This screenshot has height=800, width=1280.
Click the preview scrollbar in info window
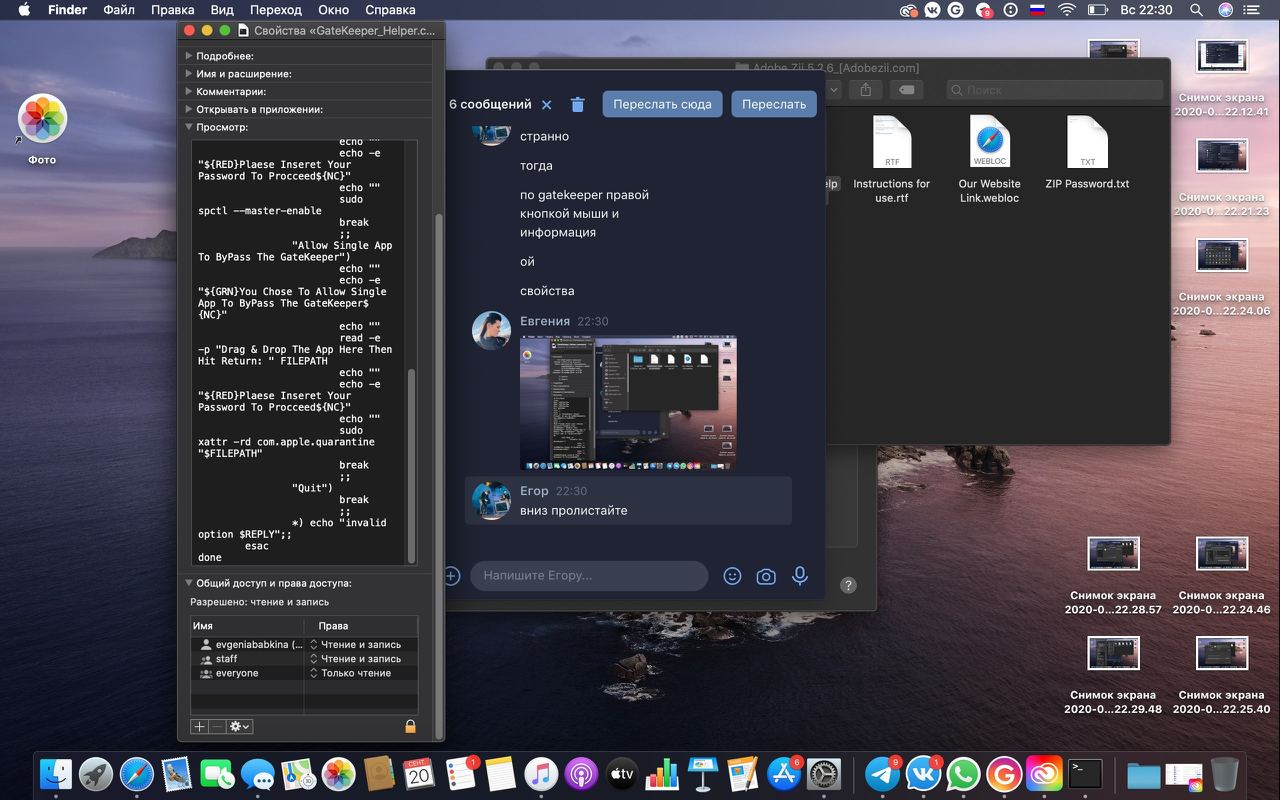(411, 465)
